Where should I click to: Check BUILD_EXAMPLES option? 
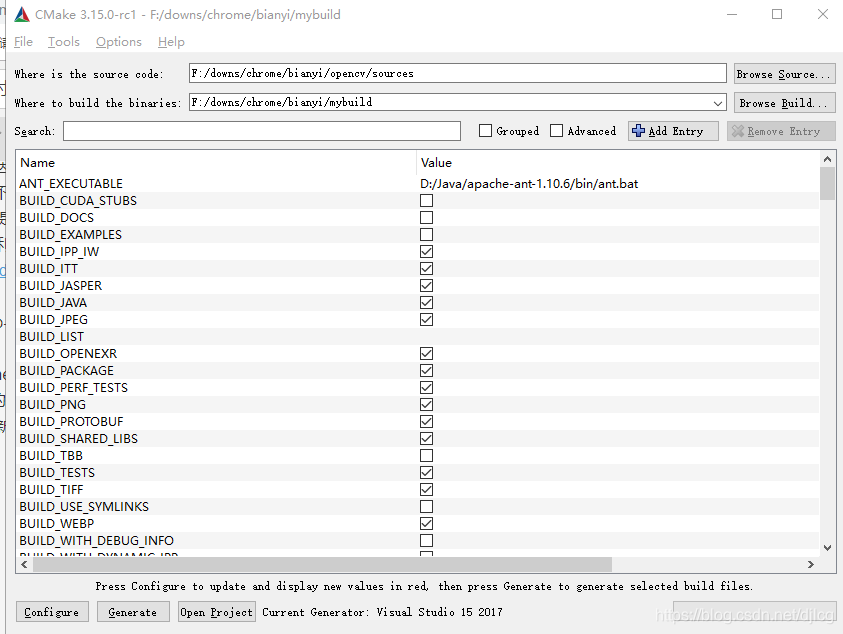point(426,234)
